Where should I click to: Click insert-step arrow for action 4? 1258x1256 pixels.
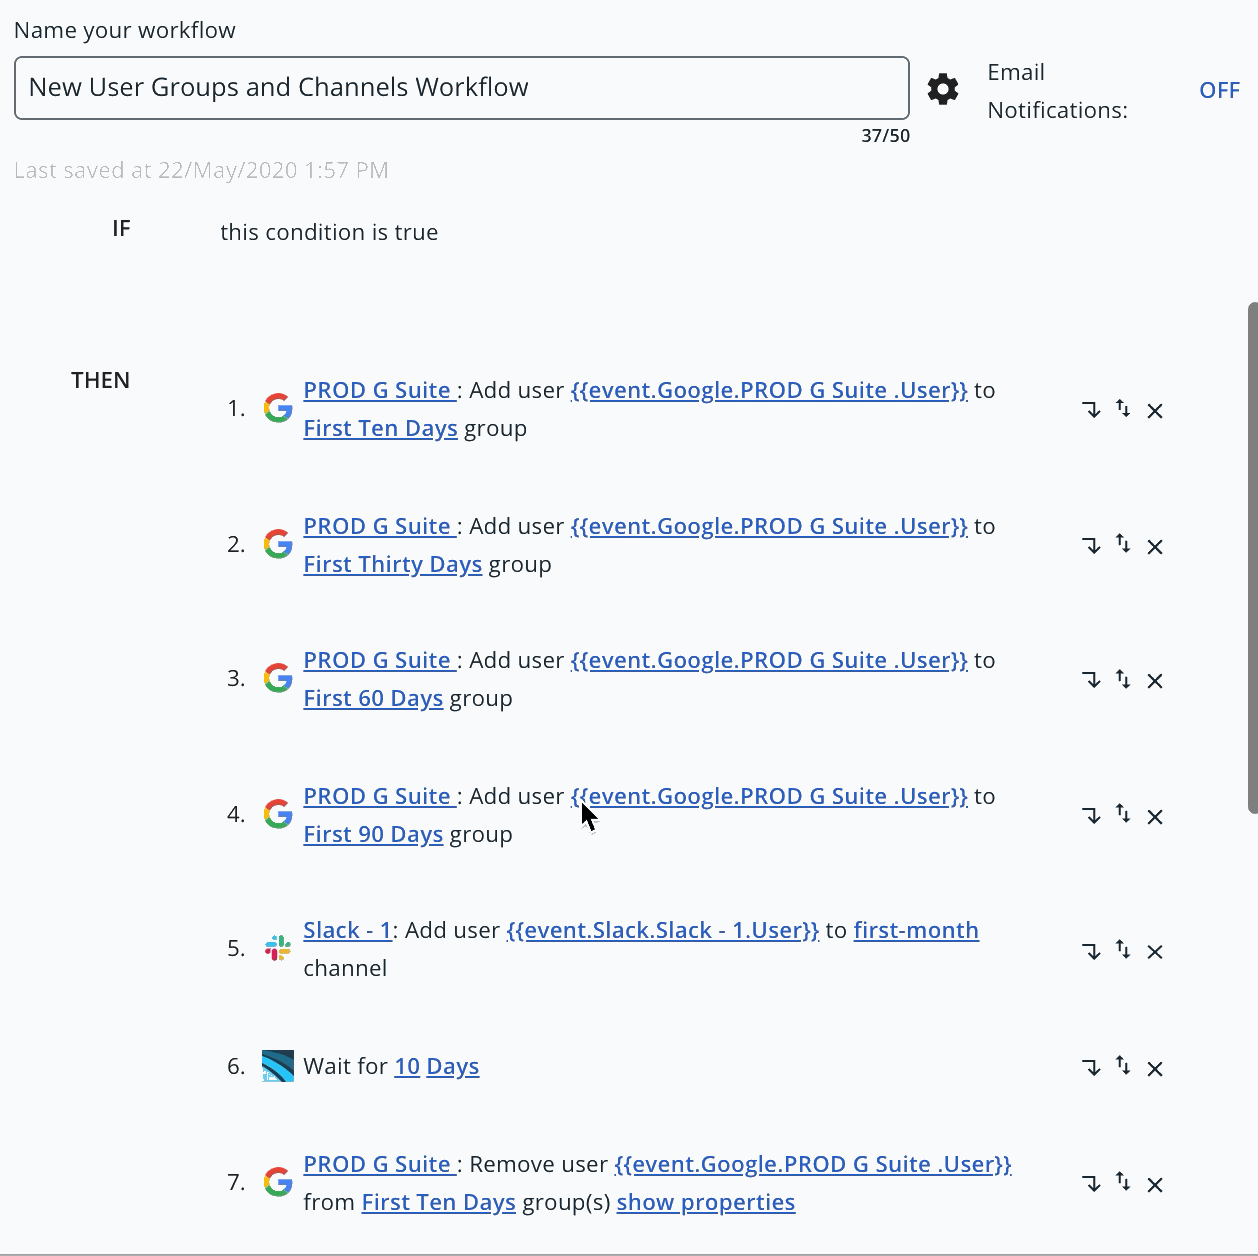tap(1091, 816)
